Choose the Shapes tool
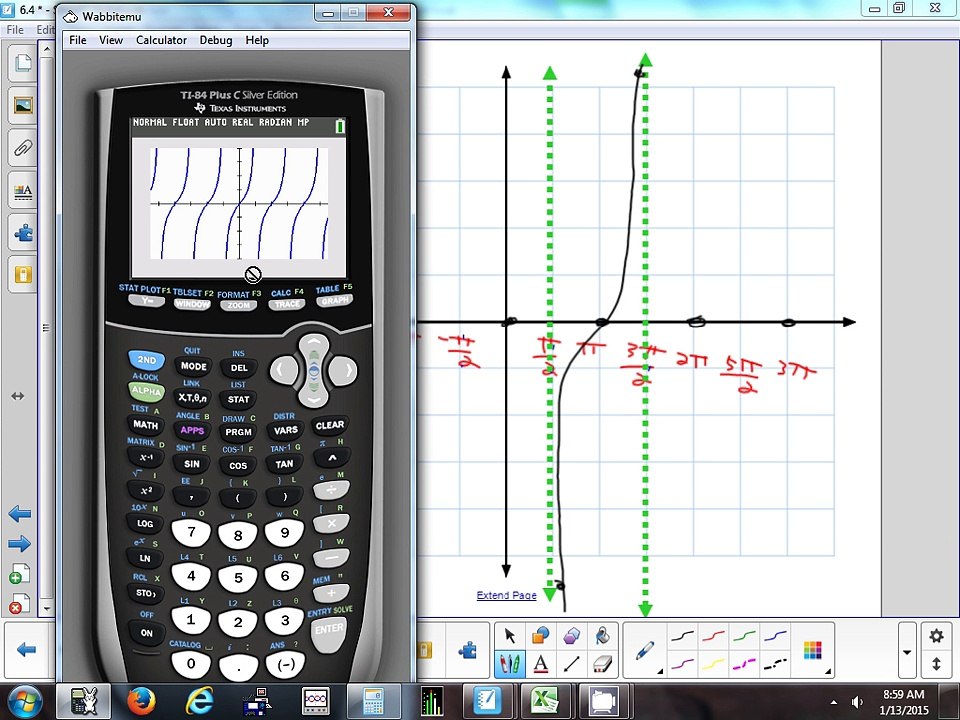Screen dimensions: 960x720 pyautogui.click(x=540, y=636)
